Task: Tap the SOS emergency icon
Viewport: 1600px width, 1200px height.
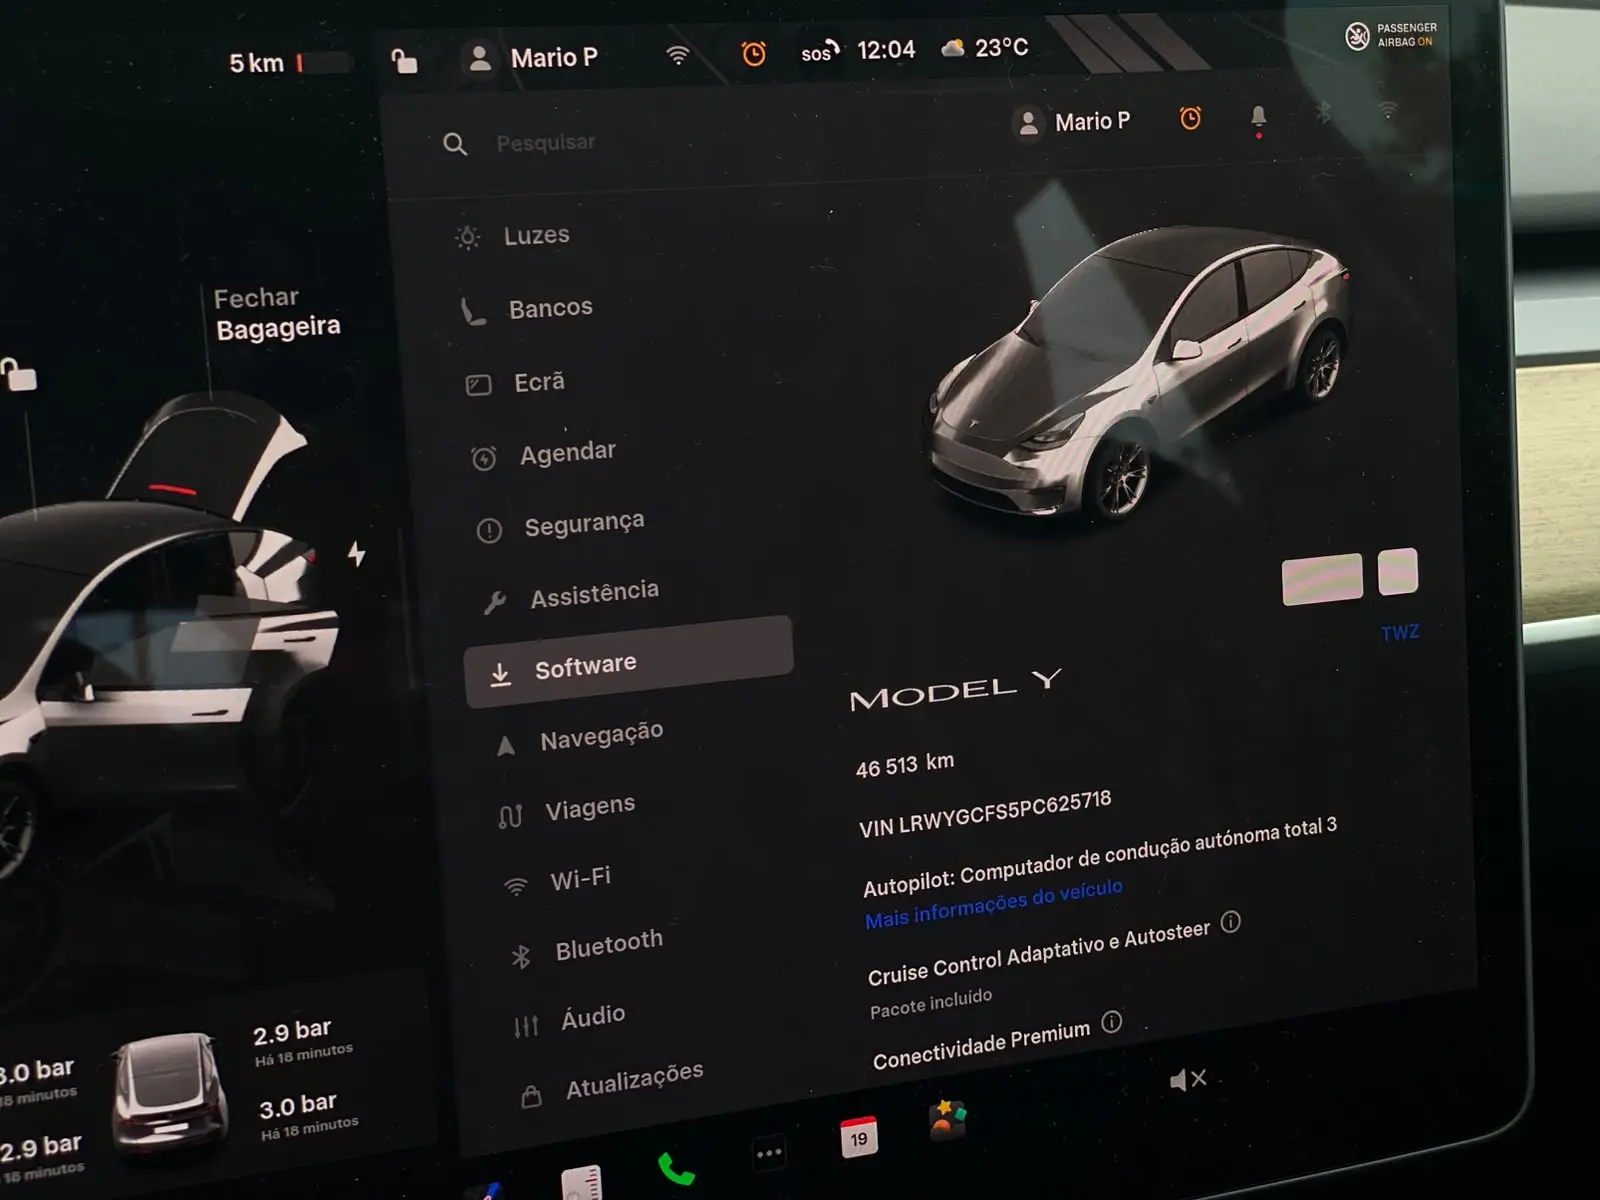Action: 819,52
